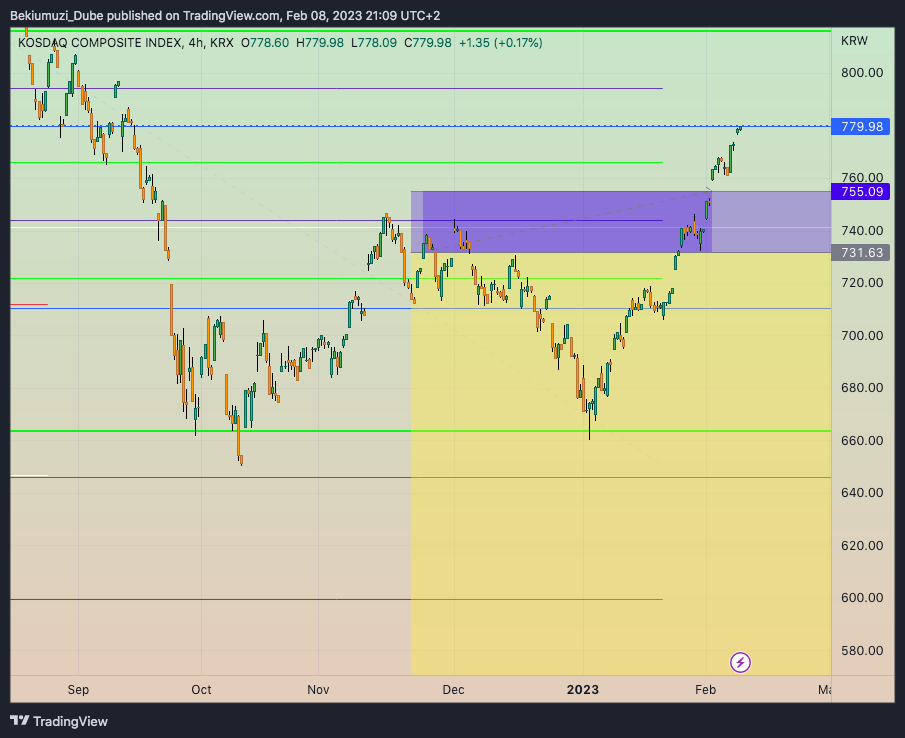Click the 740.00 price axis value
Image resolution: width=905 pixels, height=738 pixels.
coord(862,231)
